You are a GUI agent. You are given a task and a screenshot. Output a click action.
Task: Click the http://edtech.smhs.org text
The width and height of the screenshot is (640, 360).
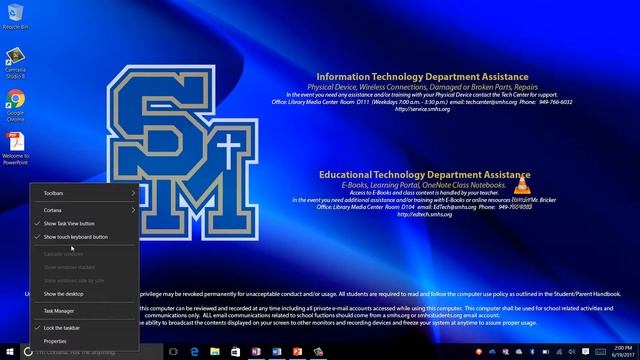424,214
